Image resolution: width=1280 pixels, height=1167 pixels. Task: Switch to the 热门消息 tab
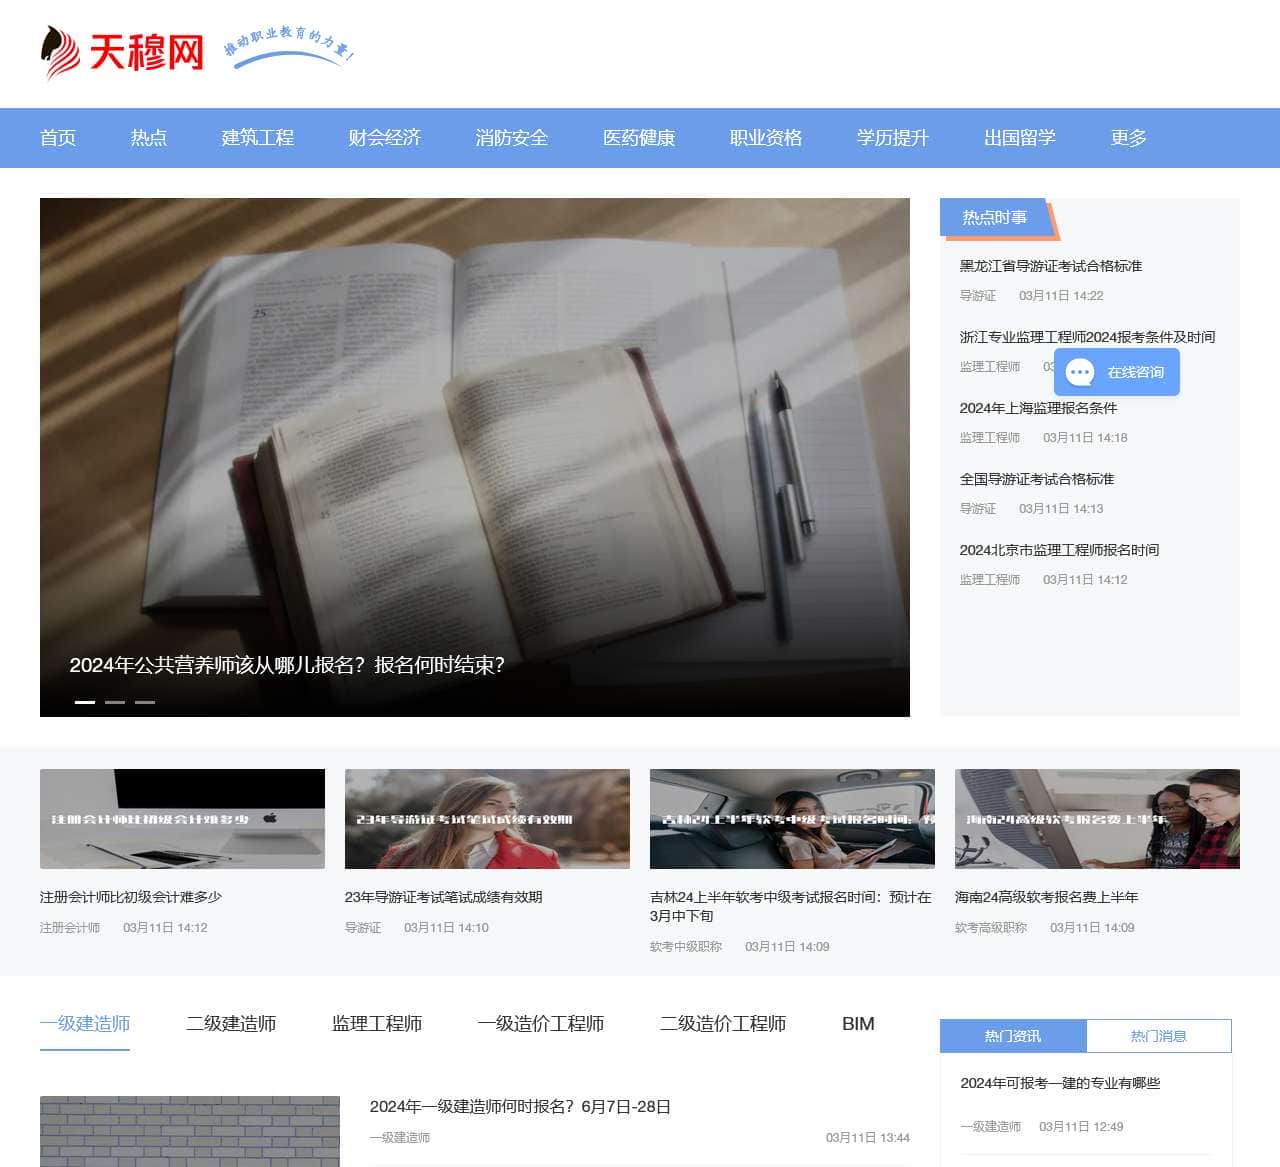1159,1036
